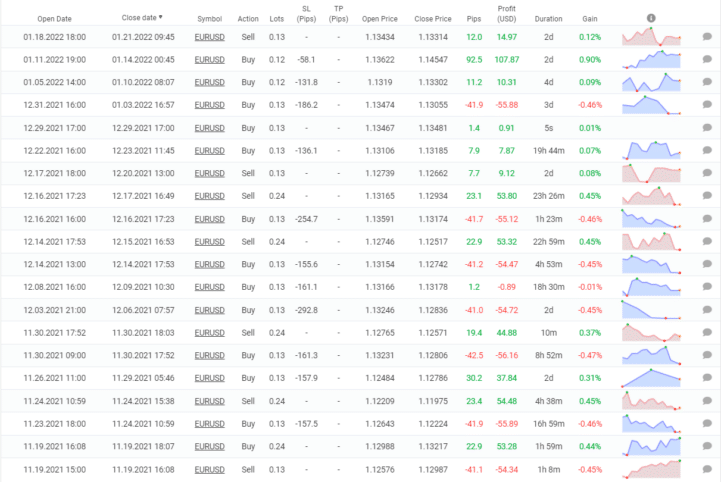This screenshot has height=482, width=721.
Task: Open comment for trade opened 12.31.2021 16:00
Action: tap(707, 104)
